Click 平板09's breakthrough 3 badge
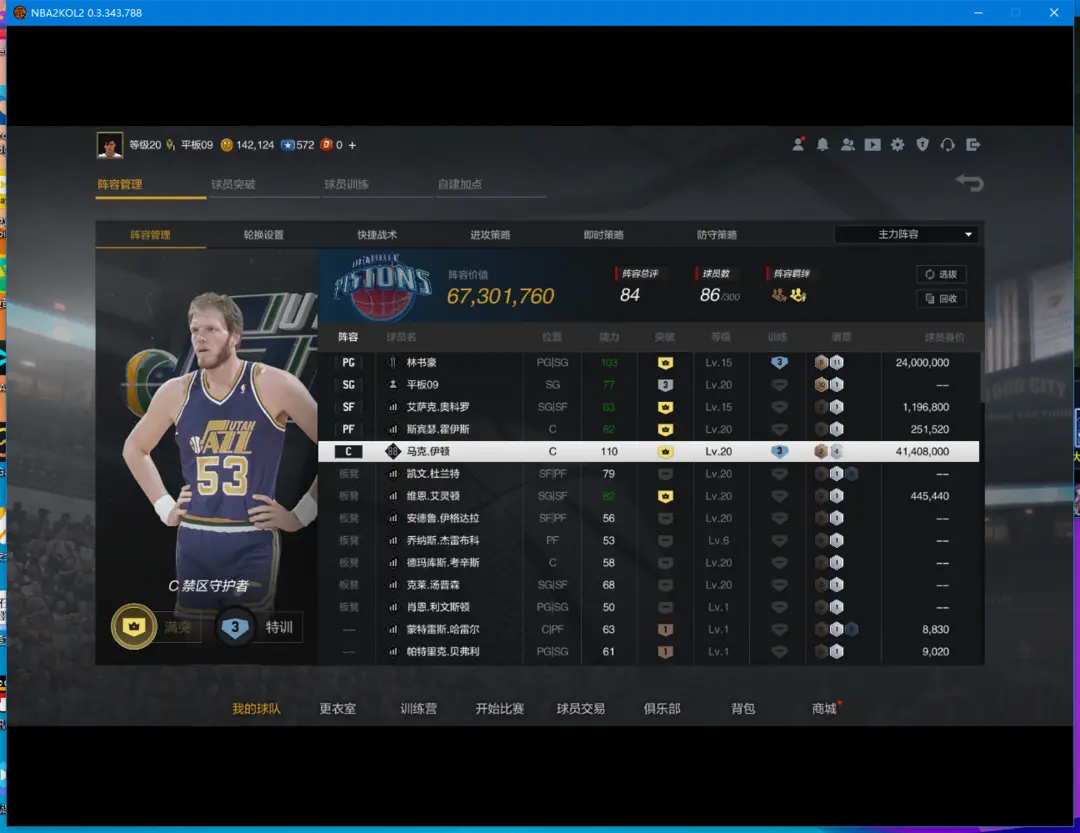 point(665,384)
